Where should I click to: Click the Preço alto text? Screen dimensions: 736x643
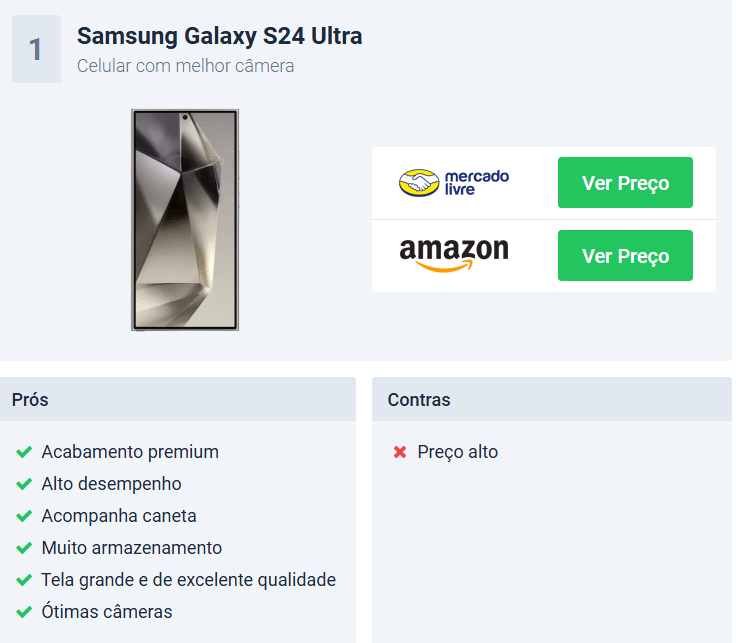point(458,452)
